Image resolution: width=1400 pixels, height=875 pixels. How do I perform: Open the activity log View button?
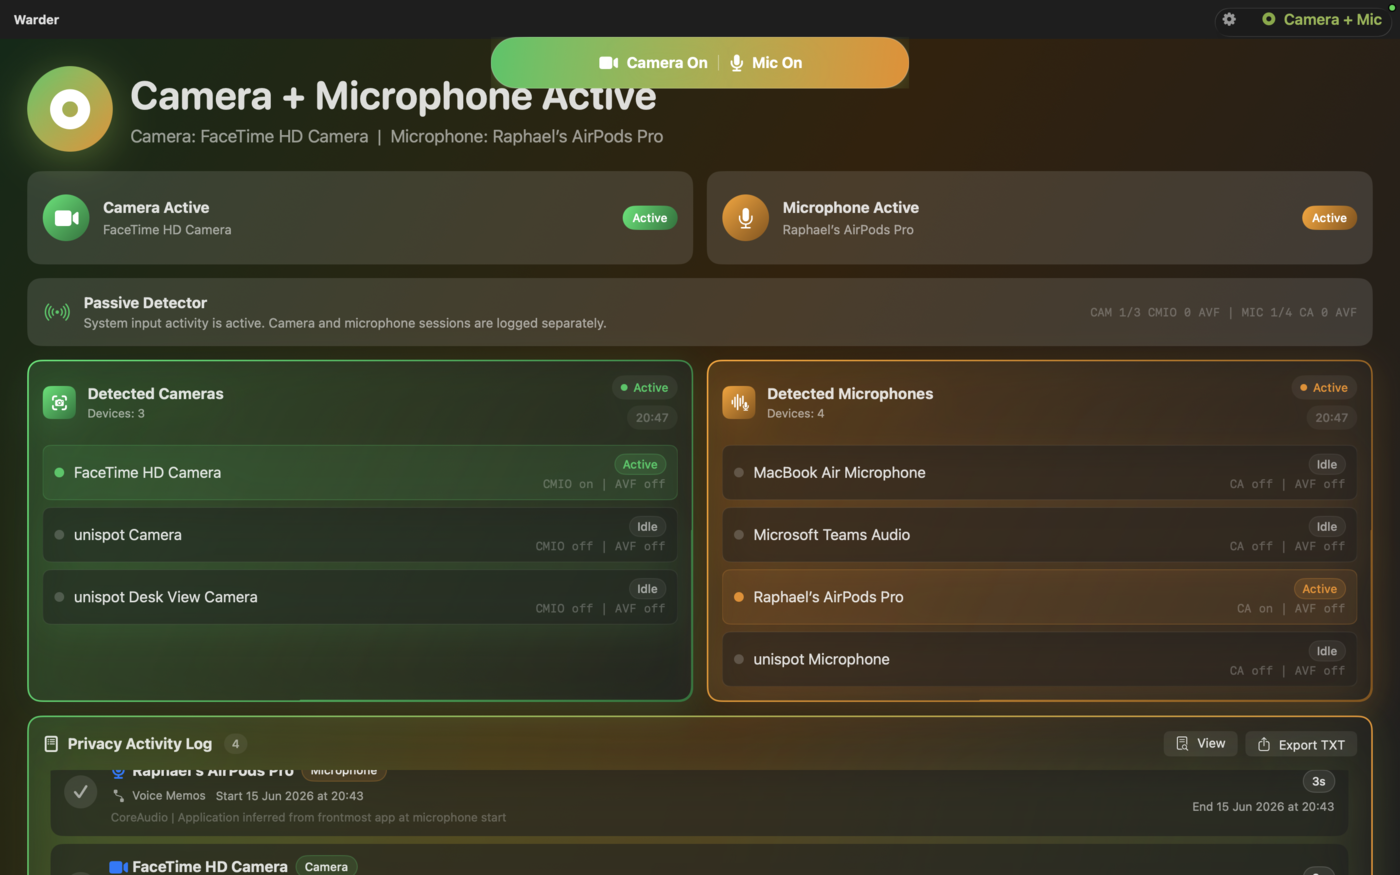tap(1200, 744)
